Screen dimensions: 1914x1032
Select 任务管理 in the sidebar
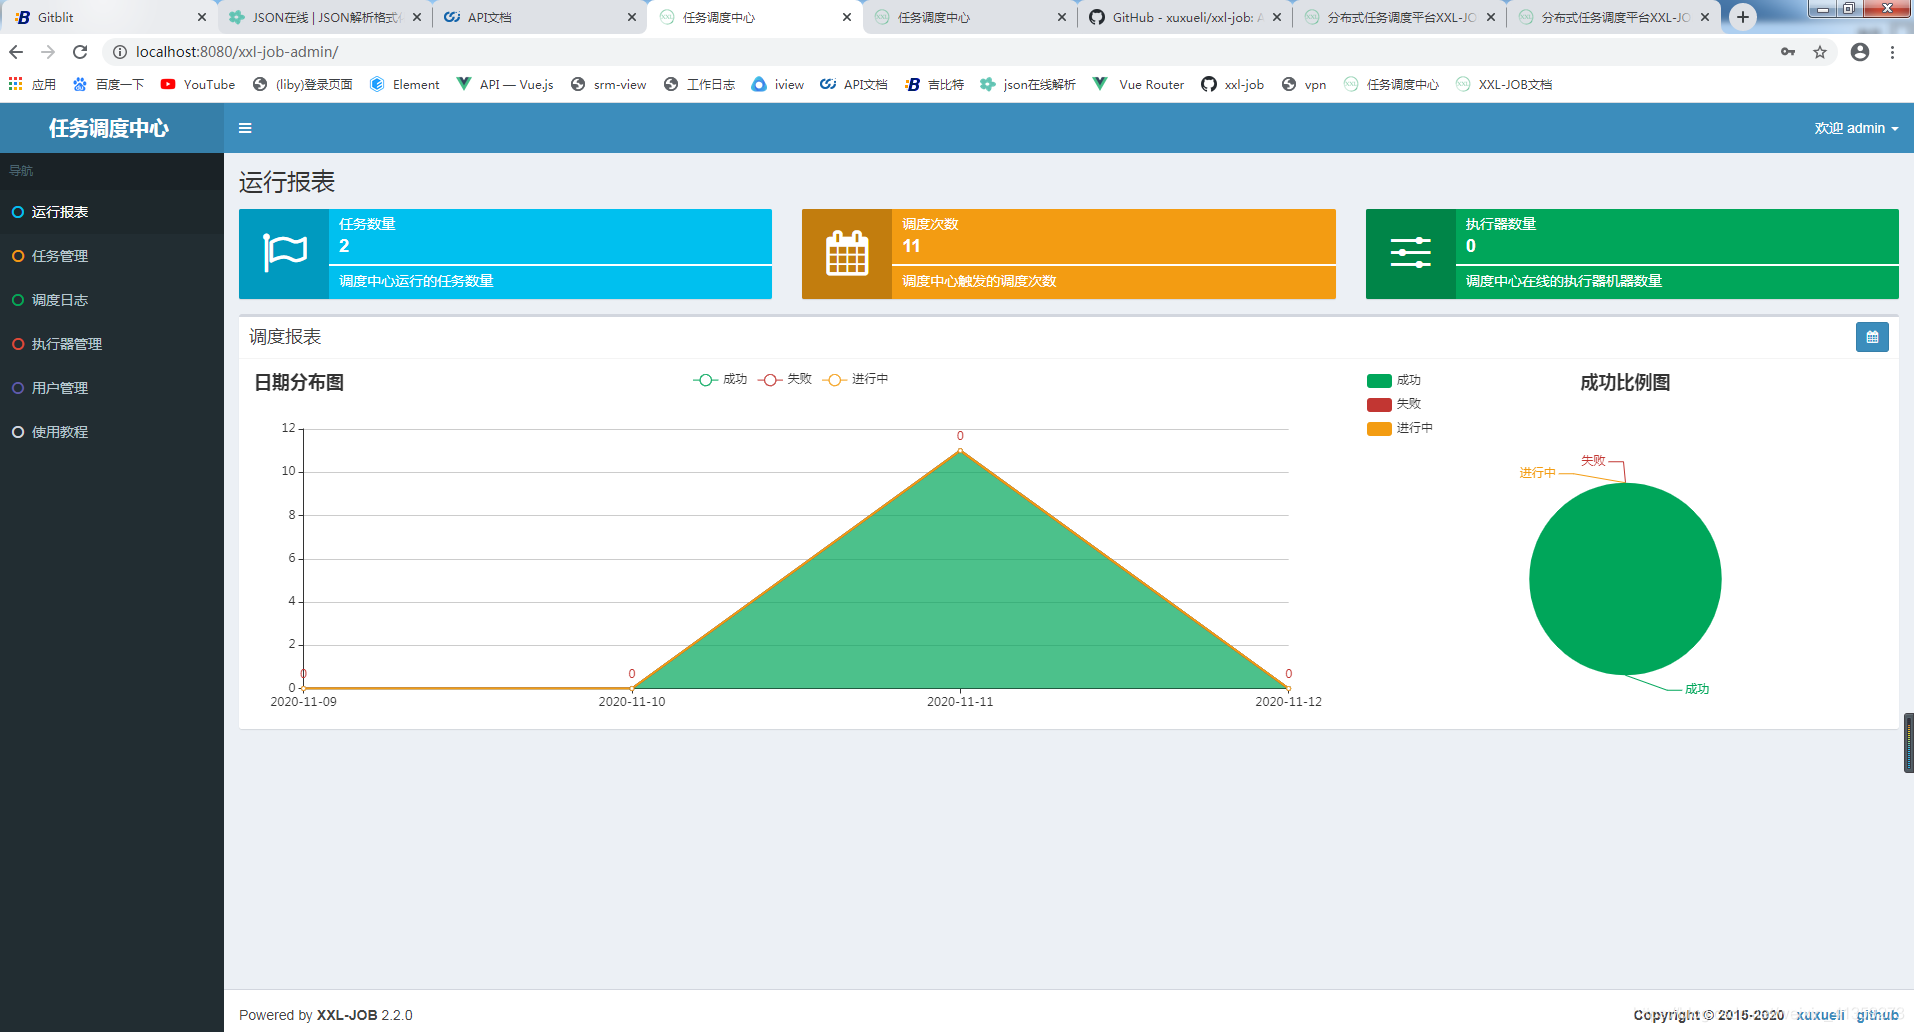(112, 256)
